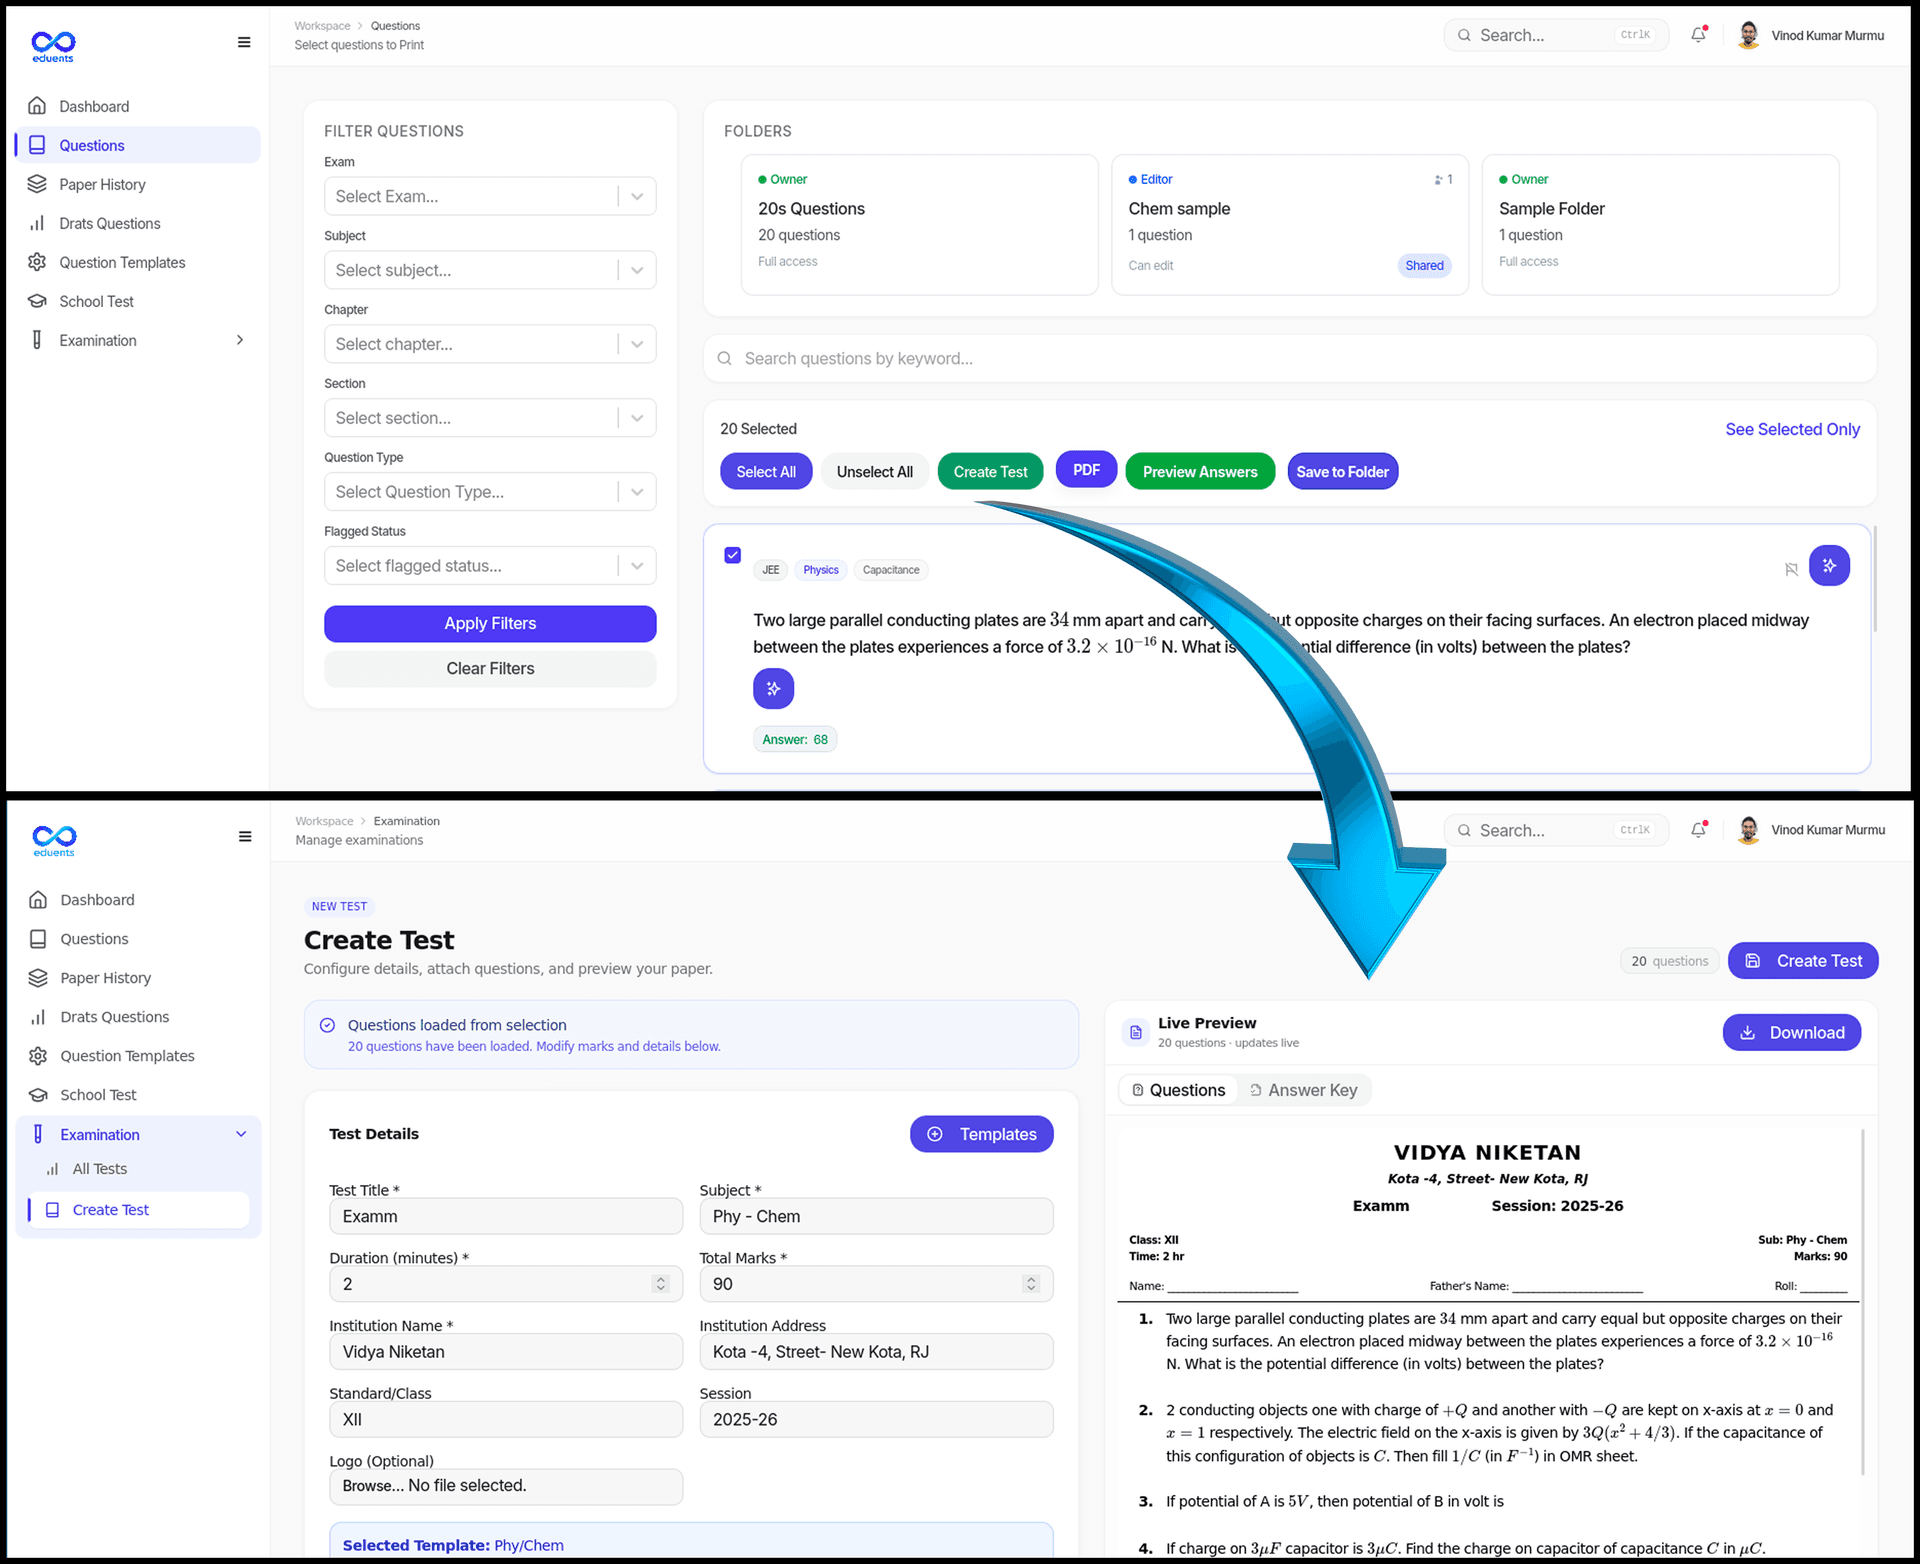Screen dimensions: 1920x1564
Task: Click Examination icon in top sidebar
Action: pos(37,340)
